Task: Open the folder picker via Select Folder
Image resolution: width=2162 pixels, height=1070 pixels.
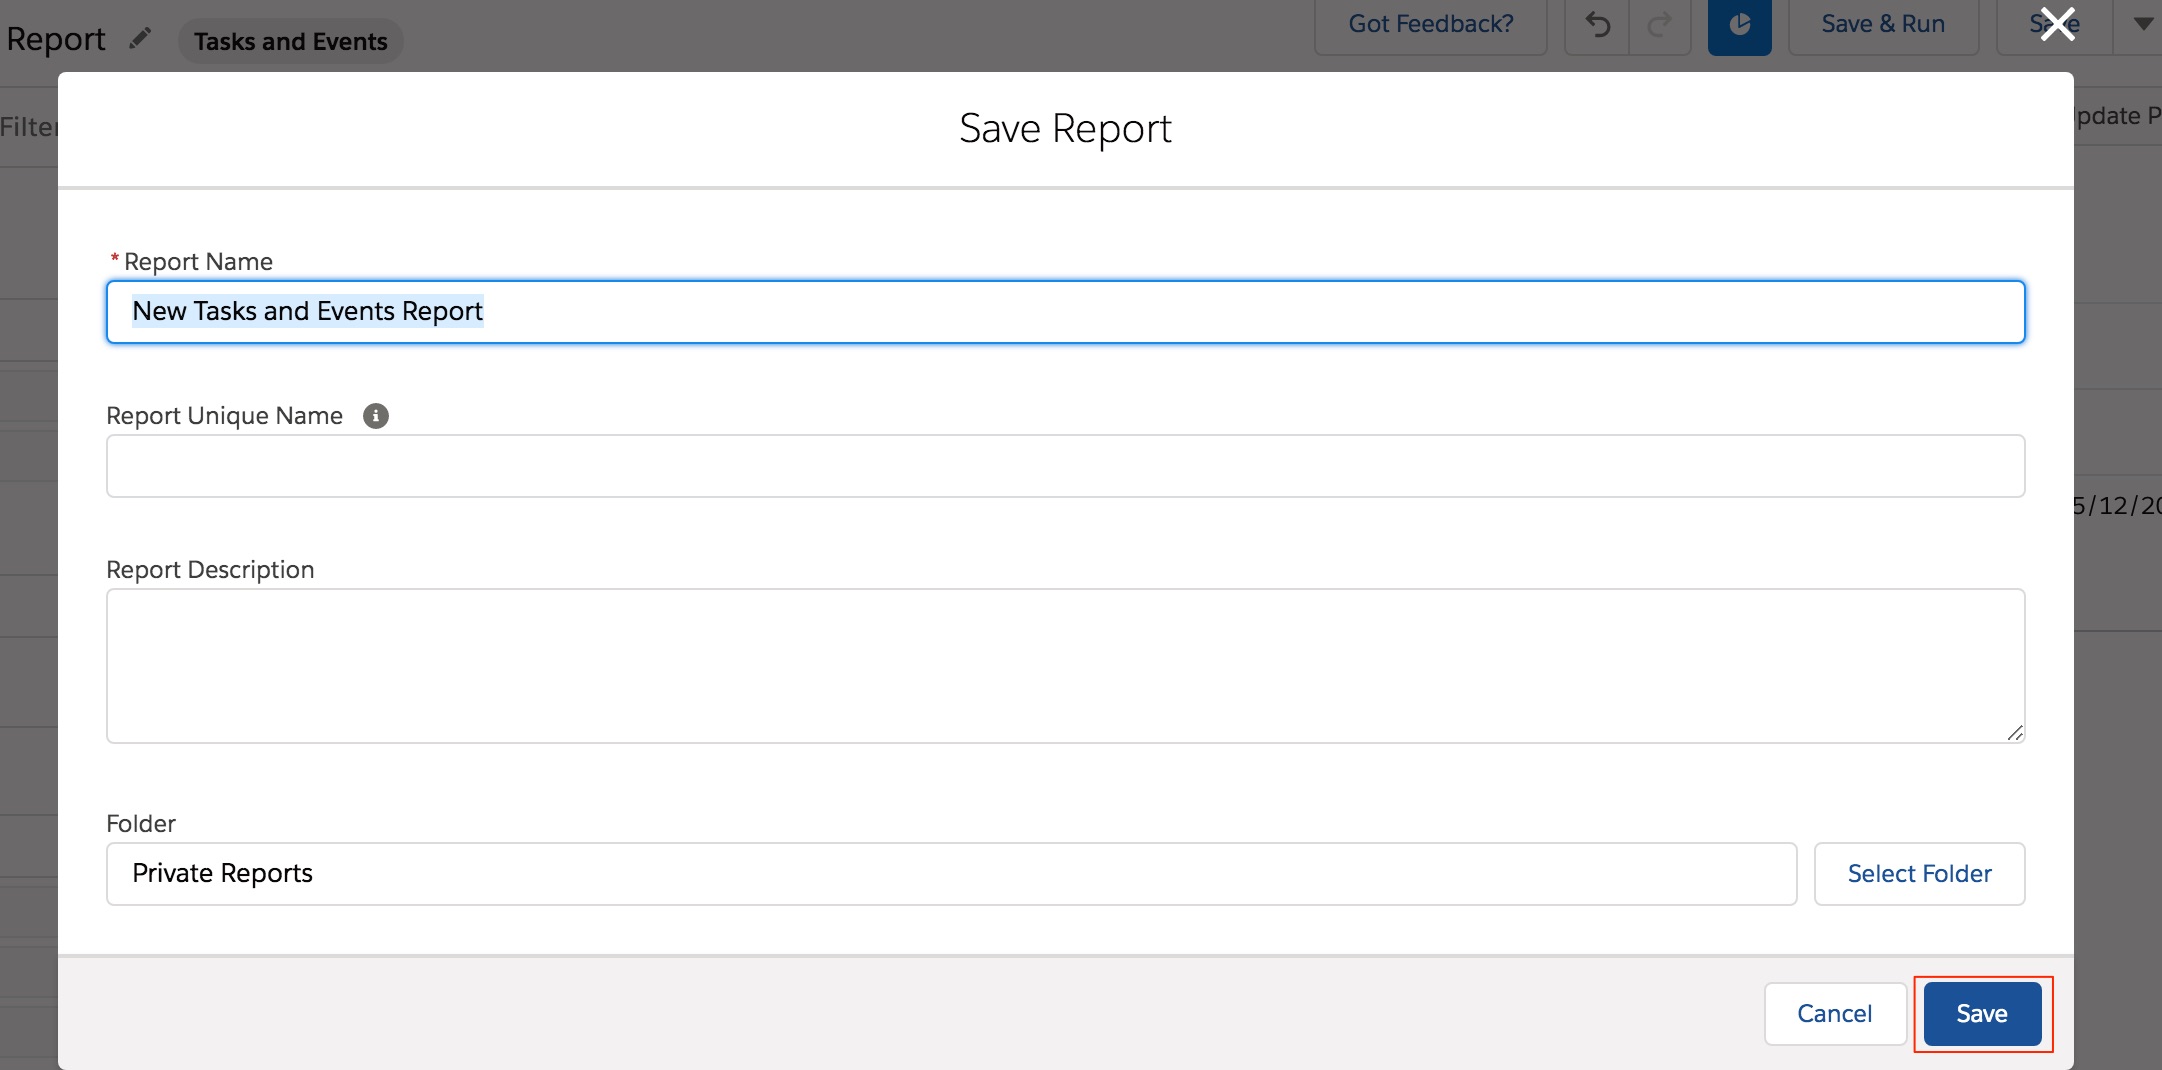Action: [x=1918, y=873]
